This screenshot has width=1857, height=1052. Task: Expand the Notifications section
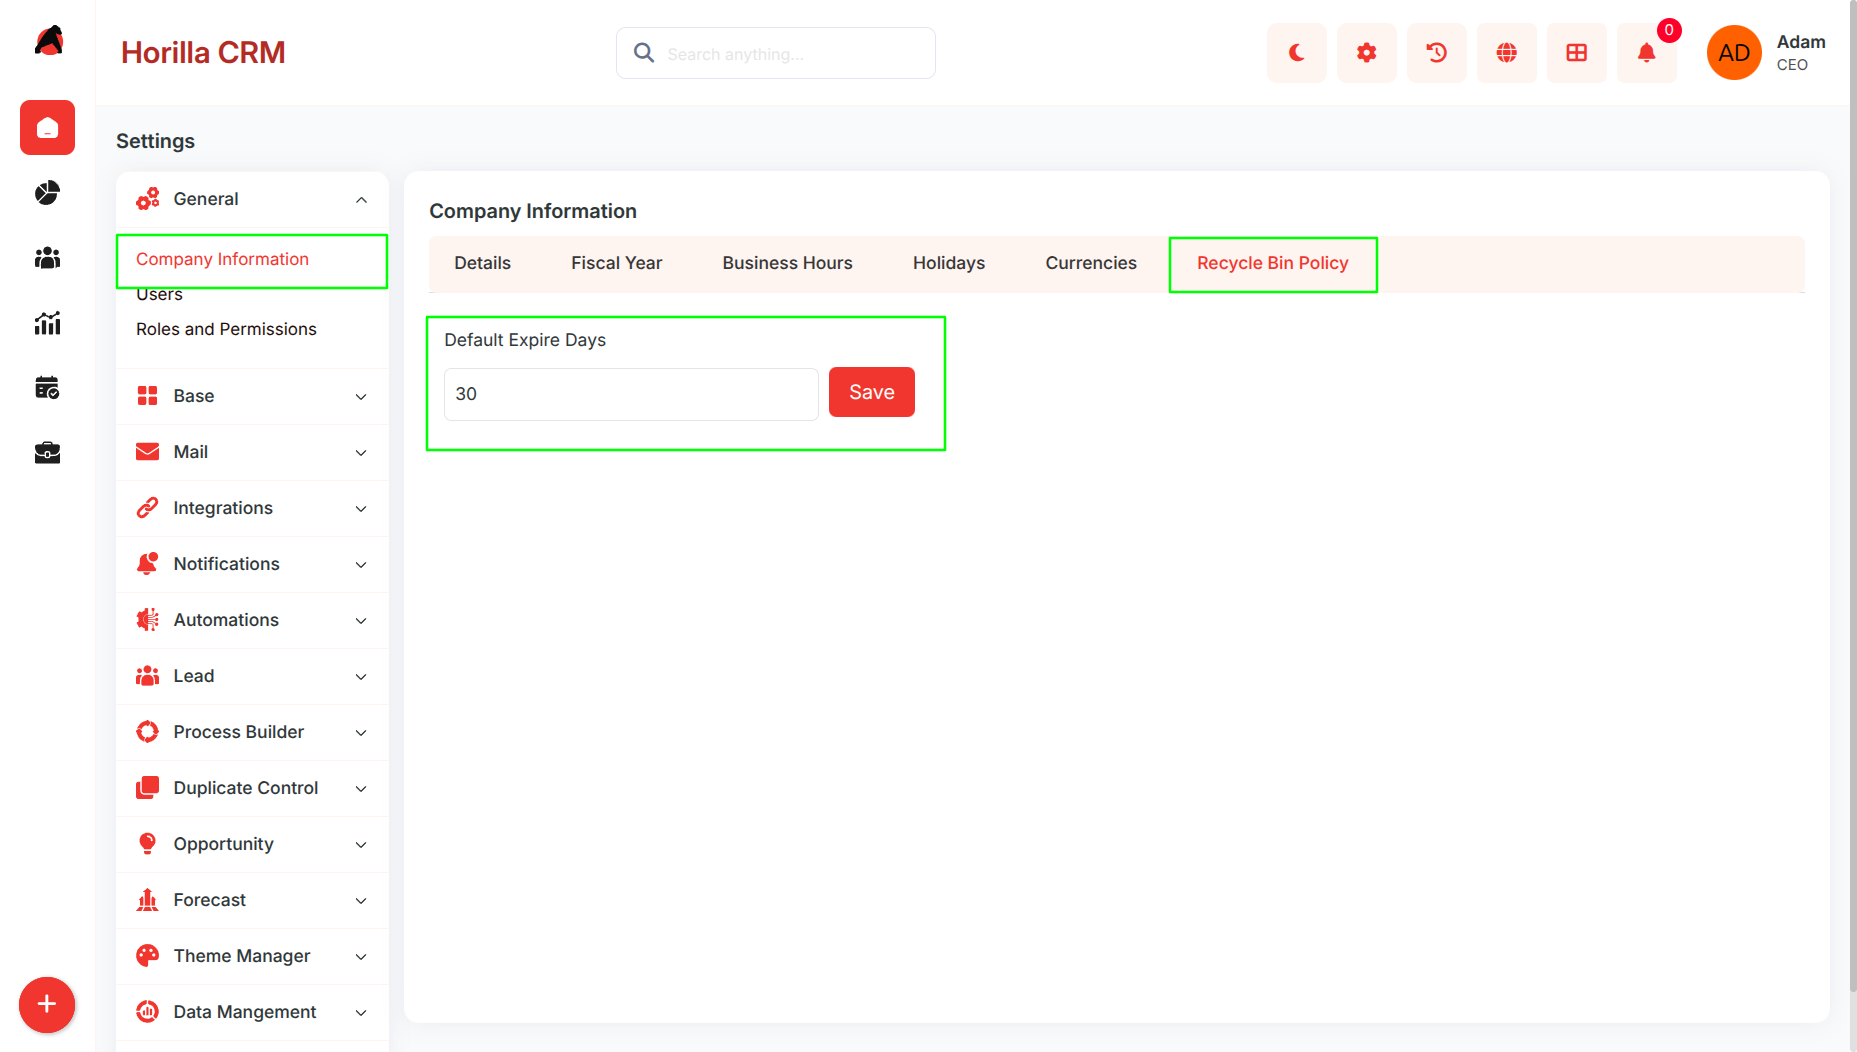tap(252, 564)
